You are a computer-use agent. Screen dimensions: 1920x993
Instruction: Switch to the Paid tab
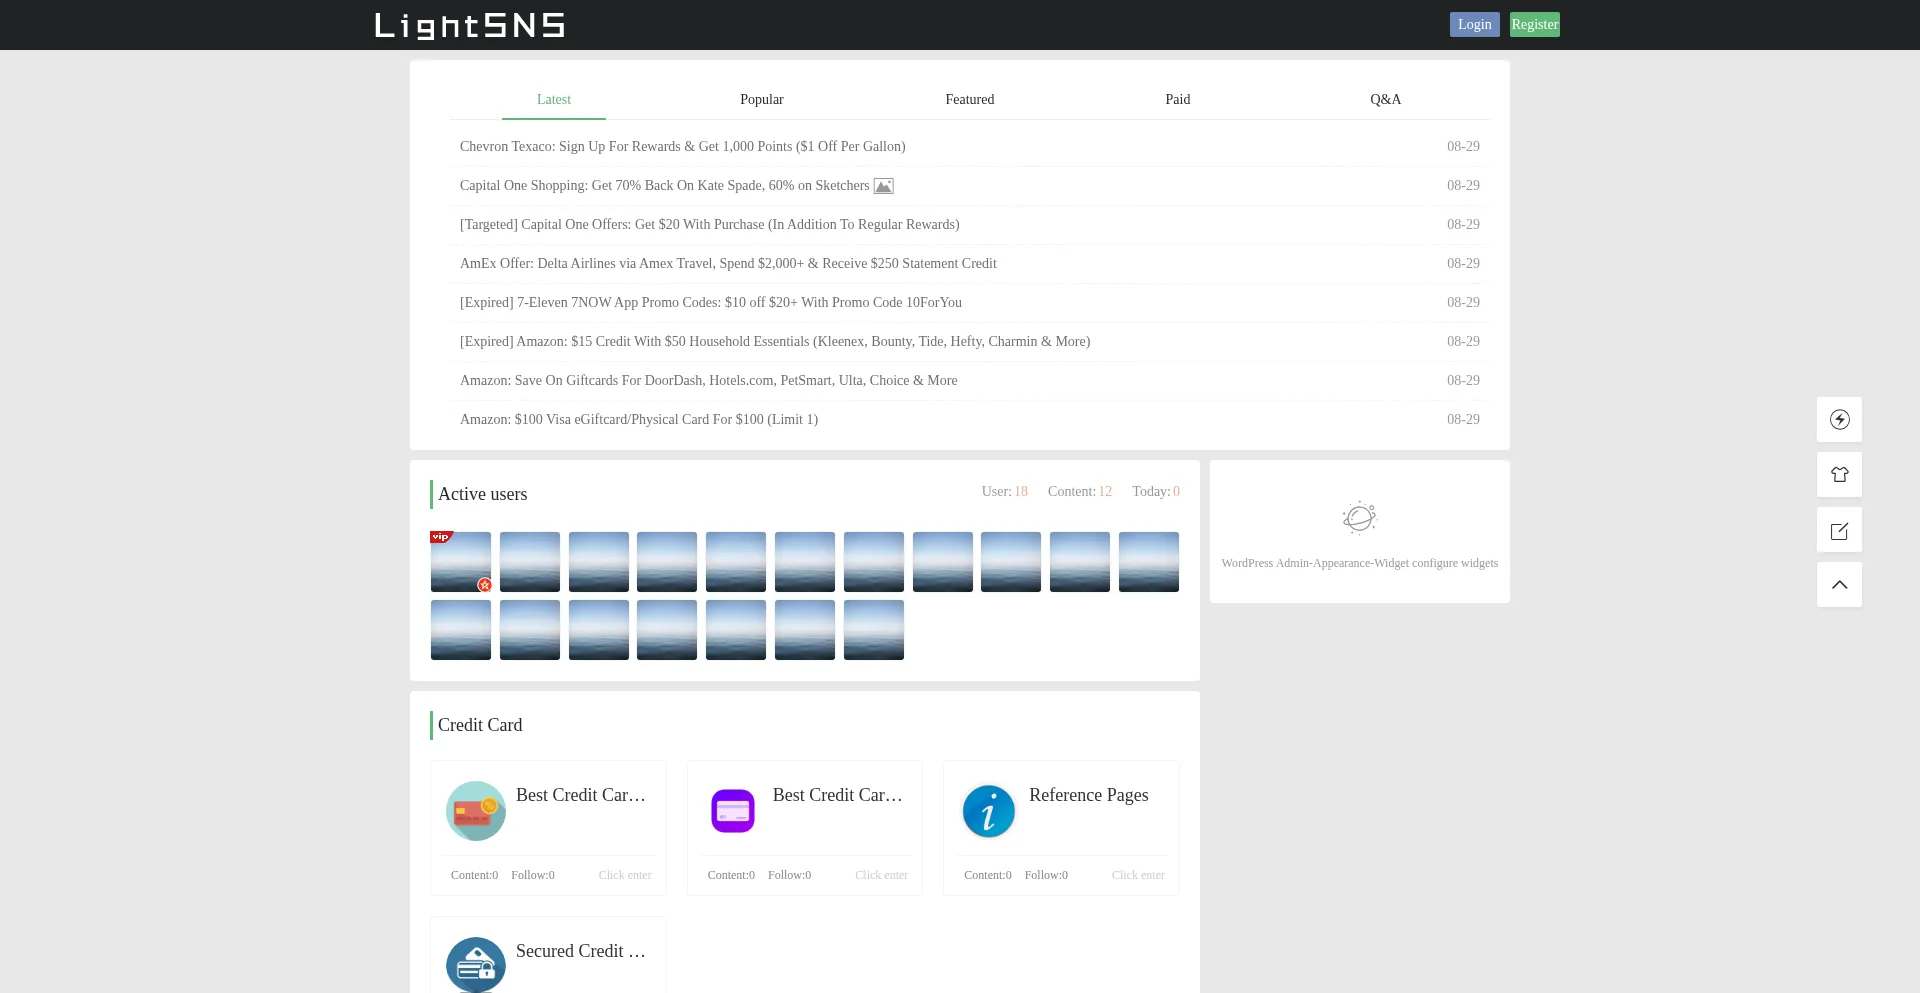1178,100
